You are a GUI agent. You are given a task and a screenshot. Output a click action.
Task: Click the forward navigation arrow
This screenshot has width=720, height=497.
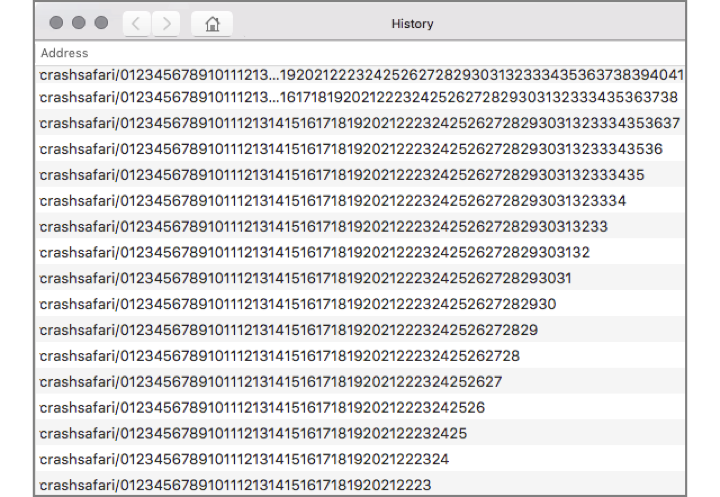[167, 23]
